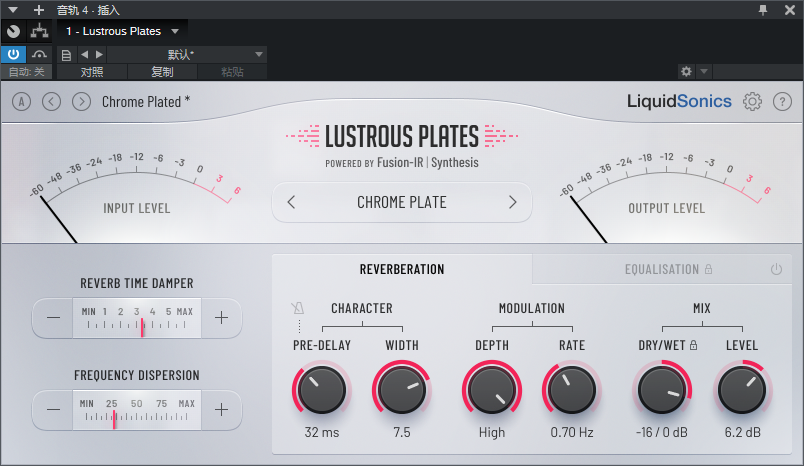Click the 复制 copy button
This screenshot has width=804, height=466.
pos(162,72)
